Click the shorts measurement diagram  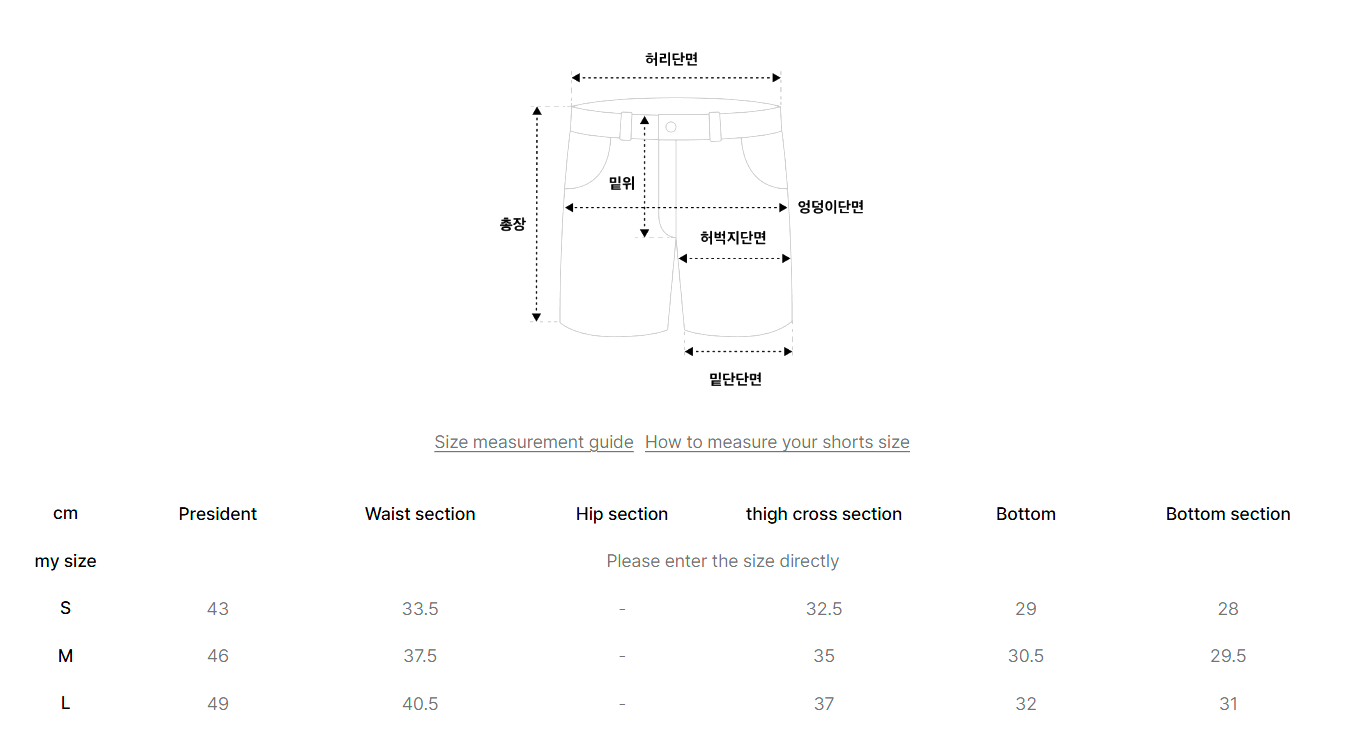[672, 220]
